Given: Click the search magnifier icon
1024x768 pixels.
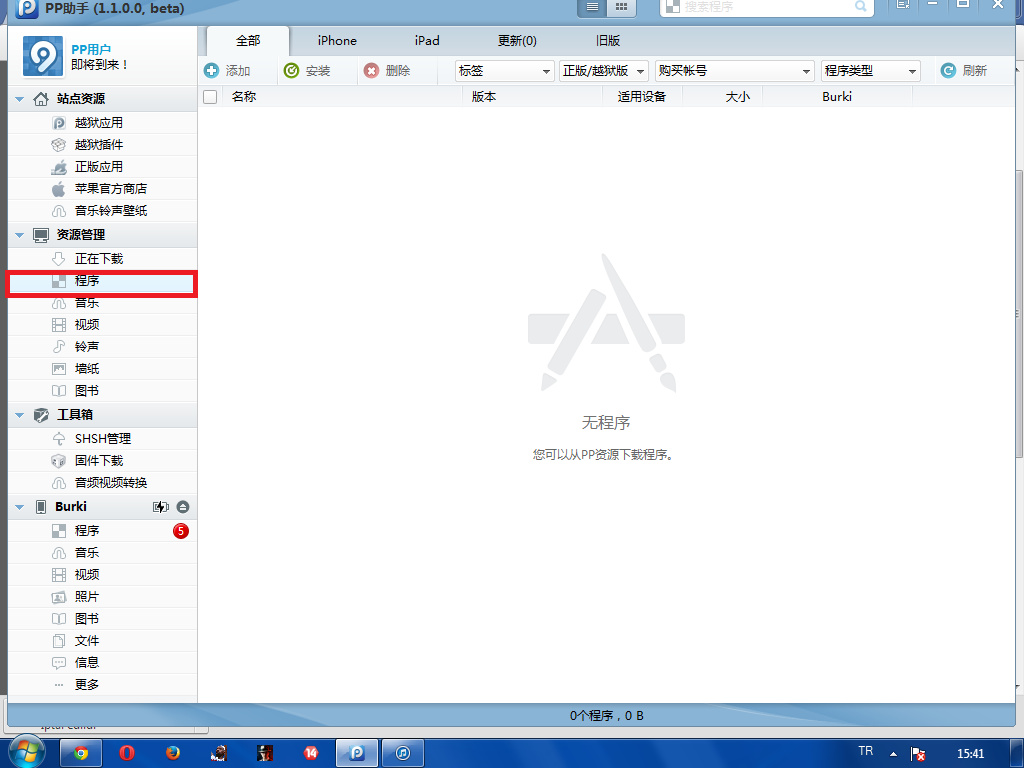Looking at the screenshot, I should pyautogui.click(x=861, y=7).
